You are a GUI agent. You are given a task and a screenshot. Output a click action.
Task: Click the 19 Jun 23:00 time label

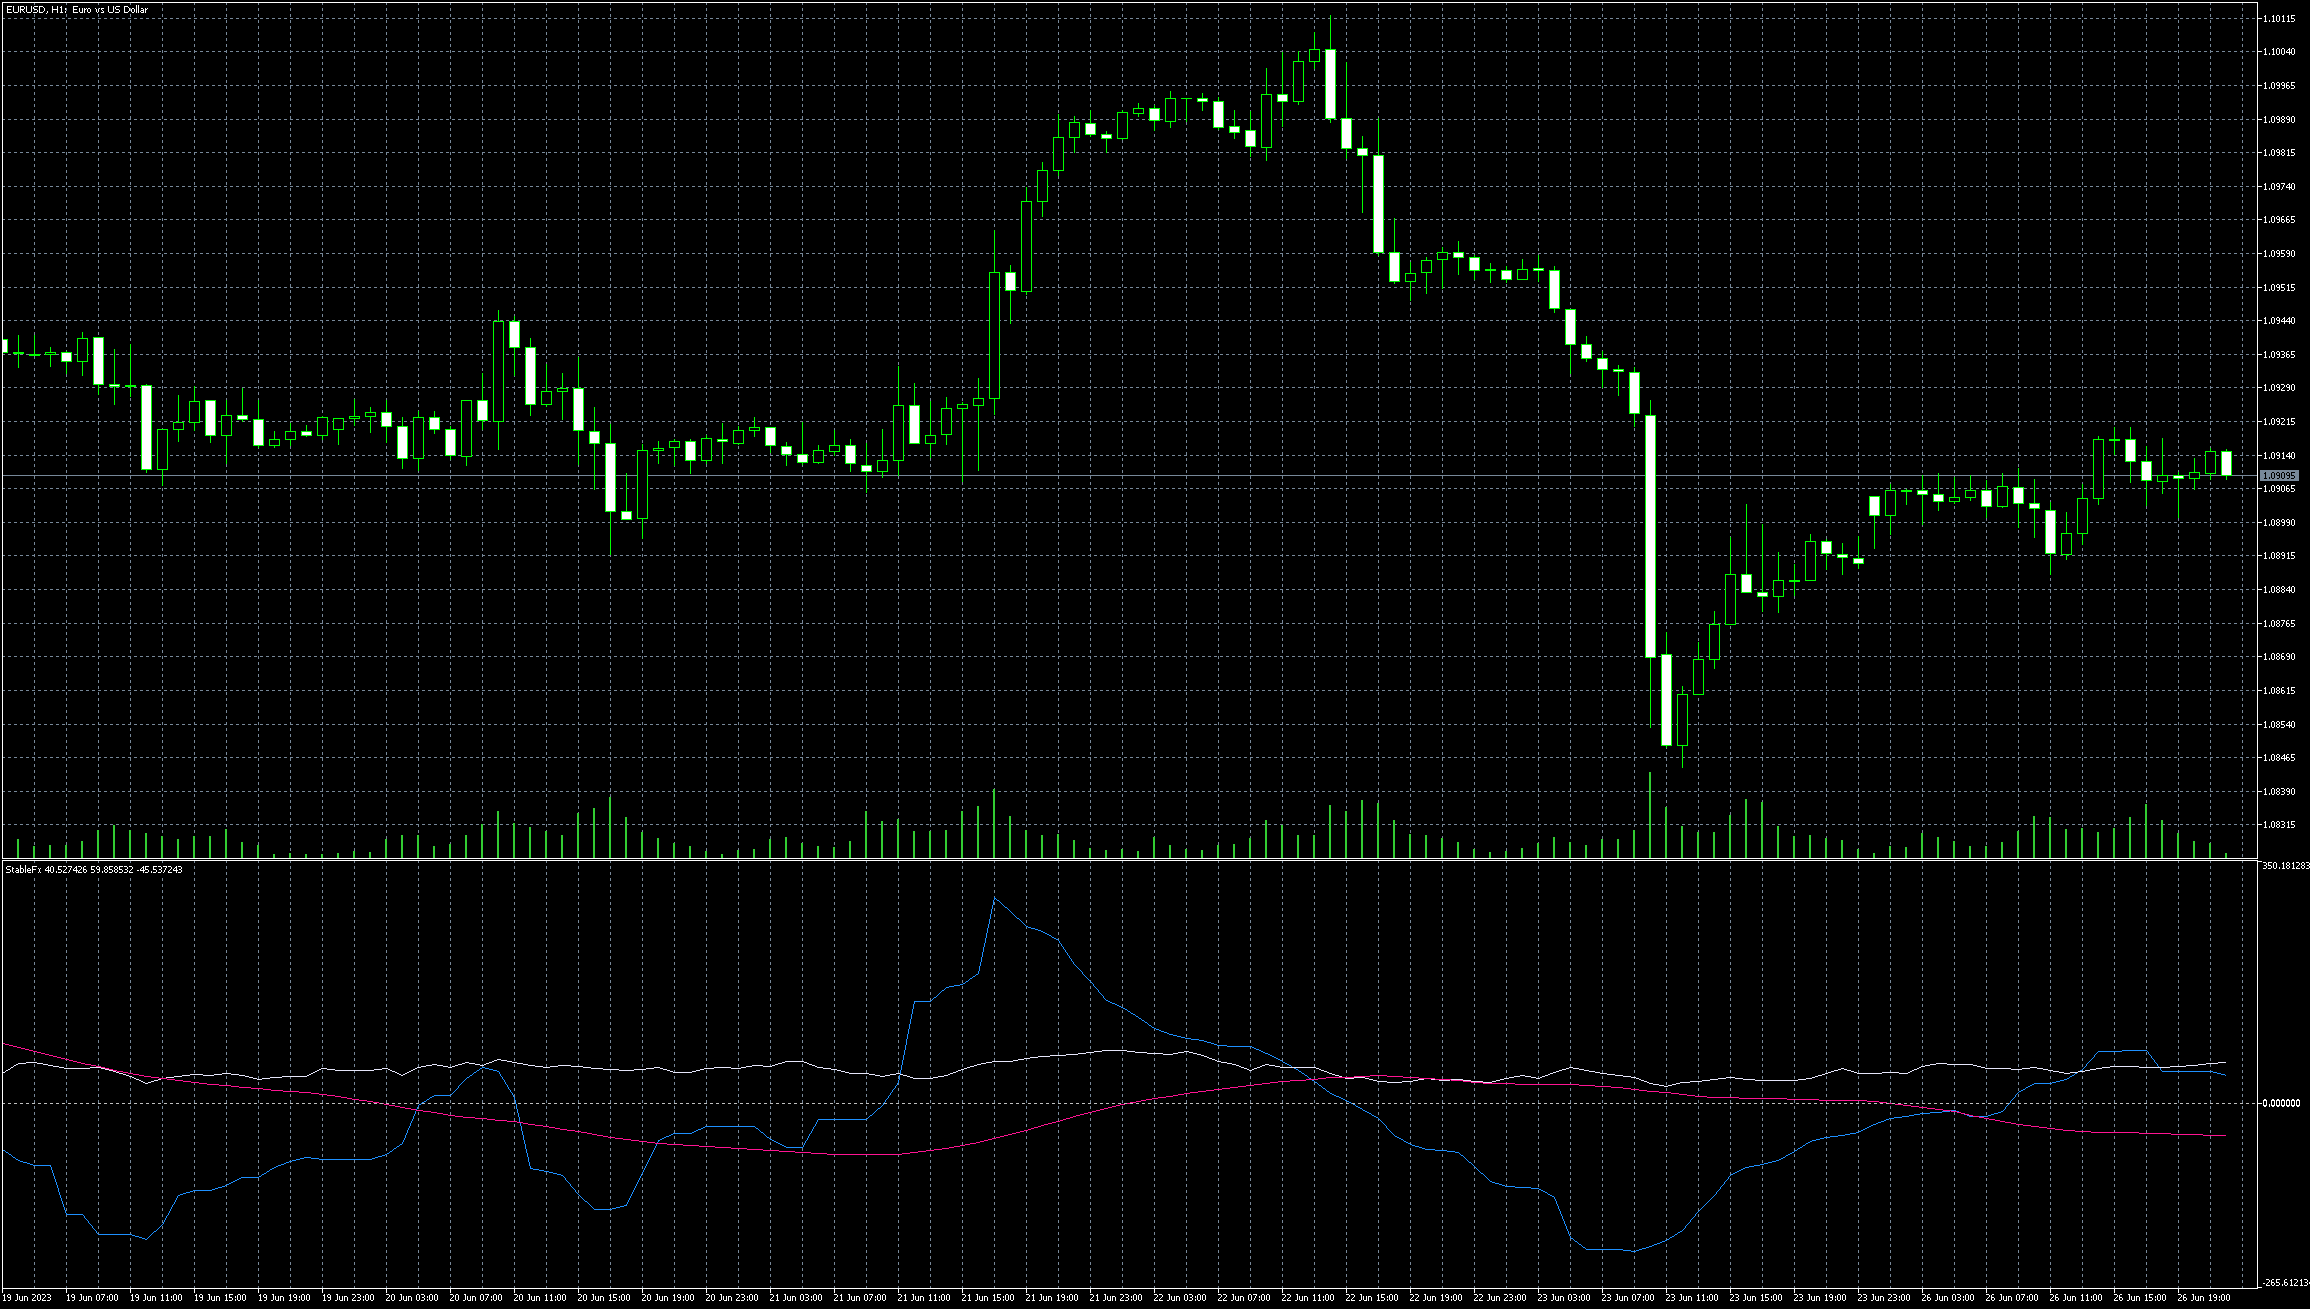[348, 1298]
